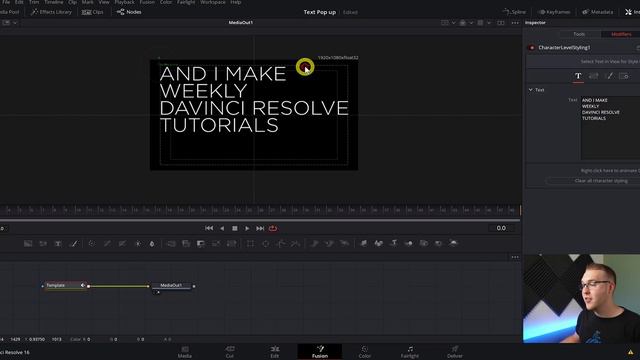Add a Merge node from the toolbar

point(171,244)
